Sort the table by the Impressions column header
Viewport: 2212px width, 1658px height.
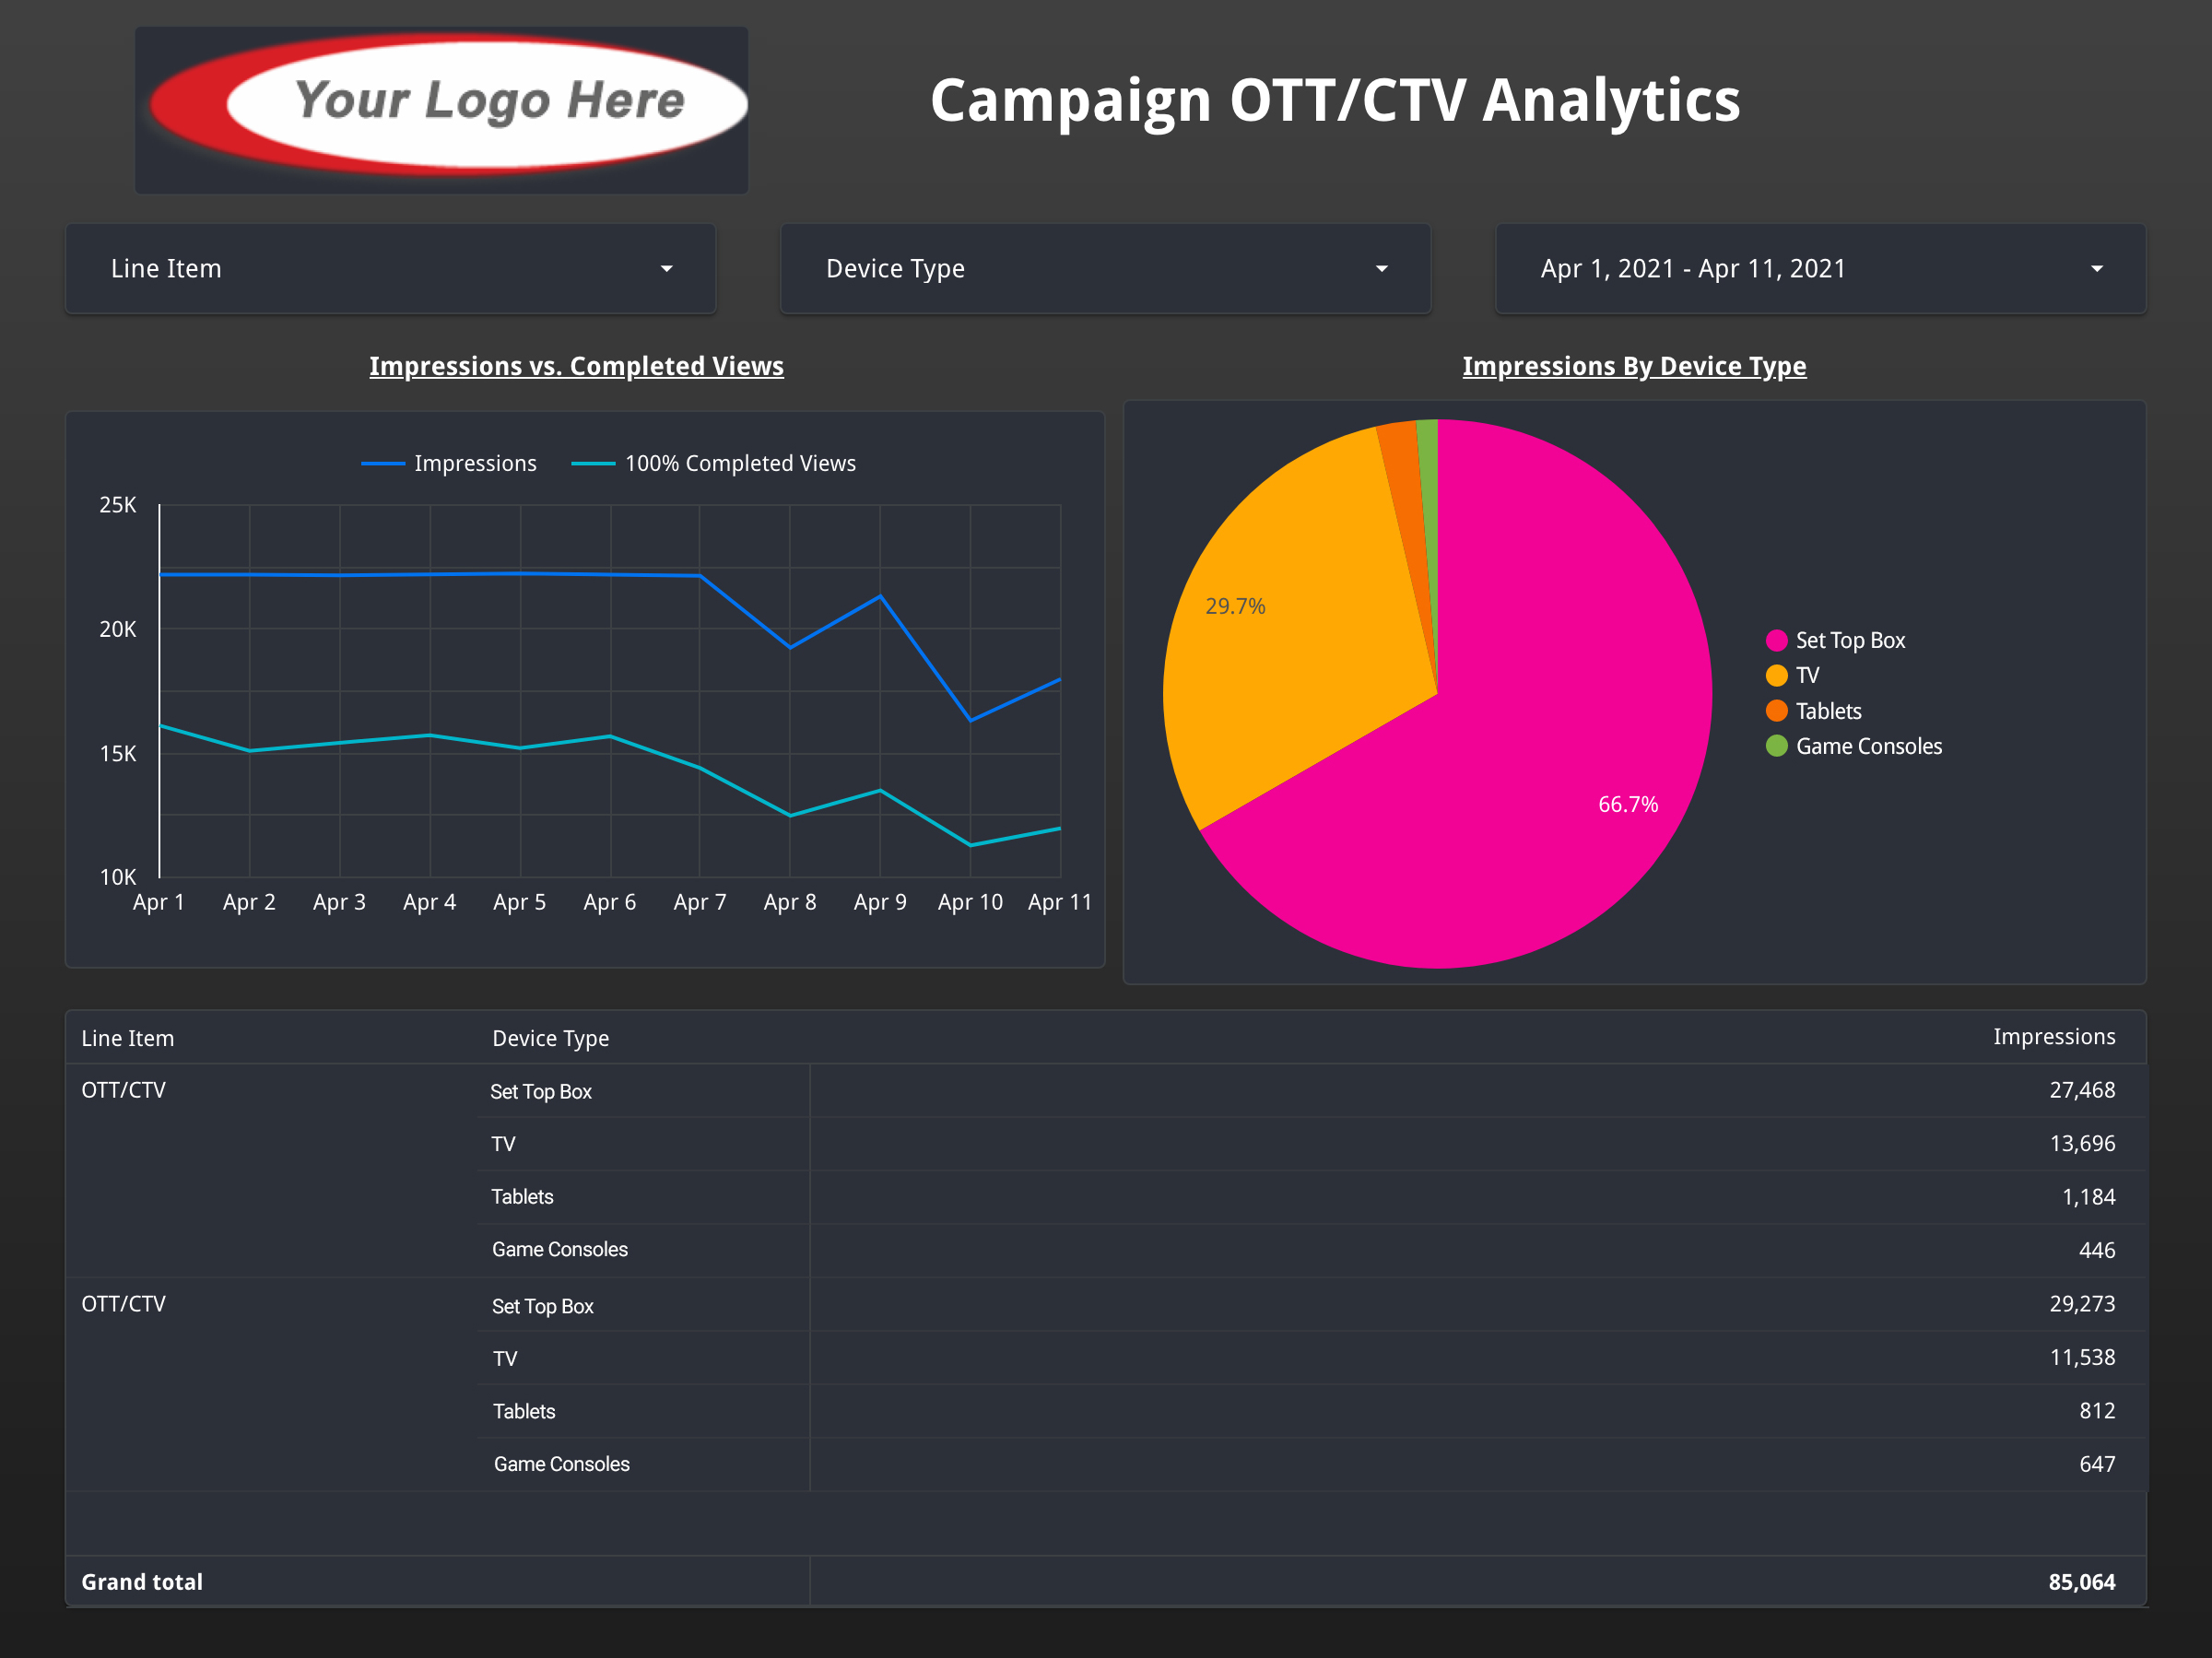click(2054, 1037)
